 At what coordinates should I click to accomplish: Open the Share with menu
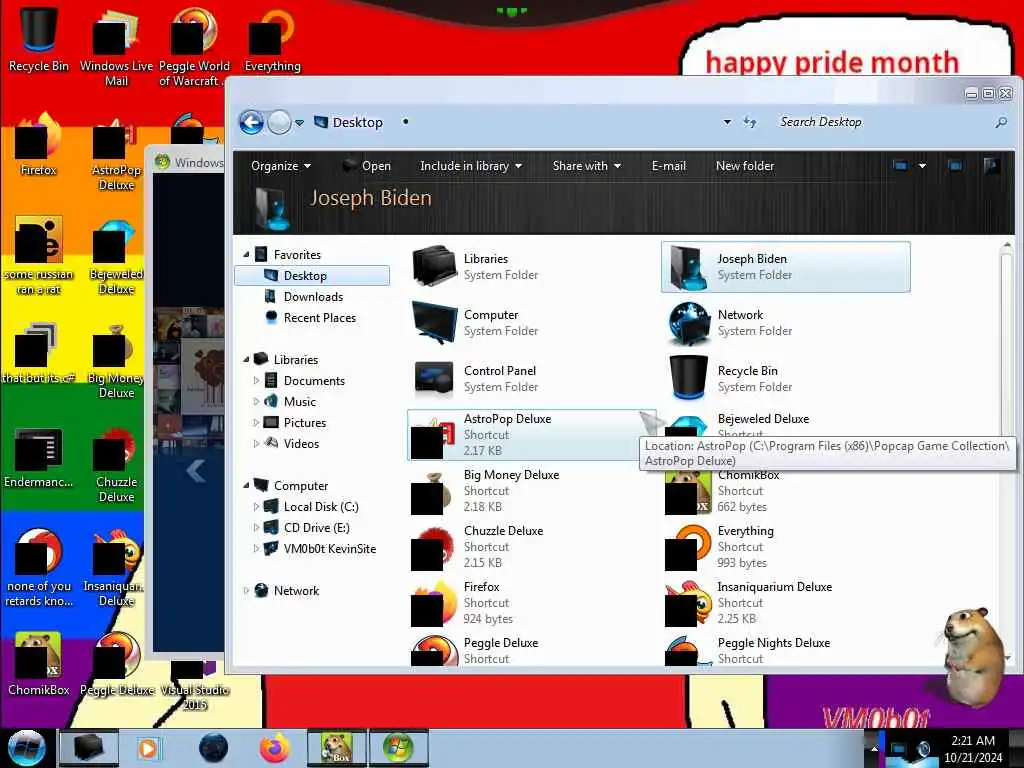coord(586,166)
